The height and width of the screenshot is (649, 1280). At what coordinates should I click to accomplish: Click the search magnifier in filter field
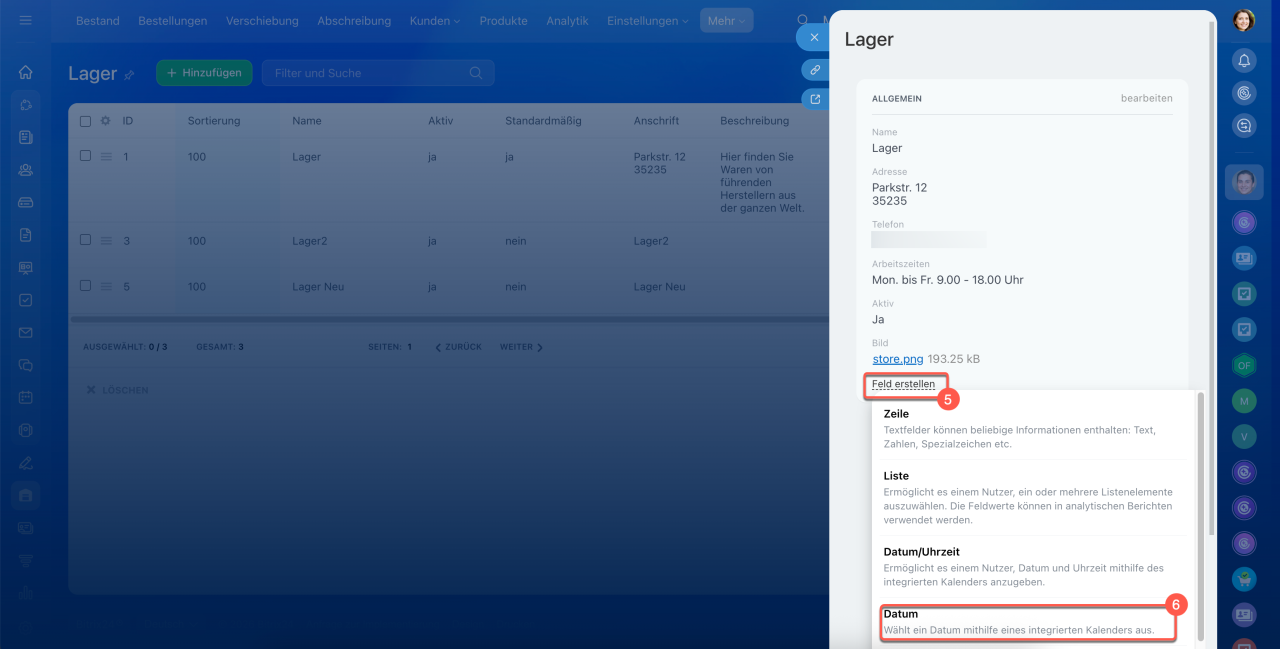[x=476, y=73]
